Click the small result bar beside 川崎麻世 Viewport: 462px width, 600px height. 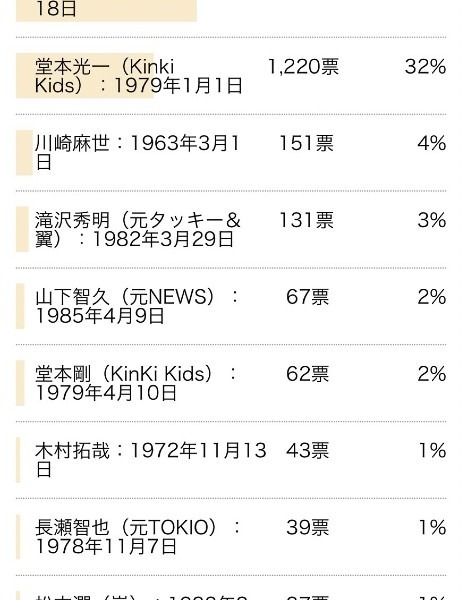24,153
